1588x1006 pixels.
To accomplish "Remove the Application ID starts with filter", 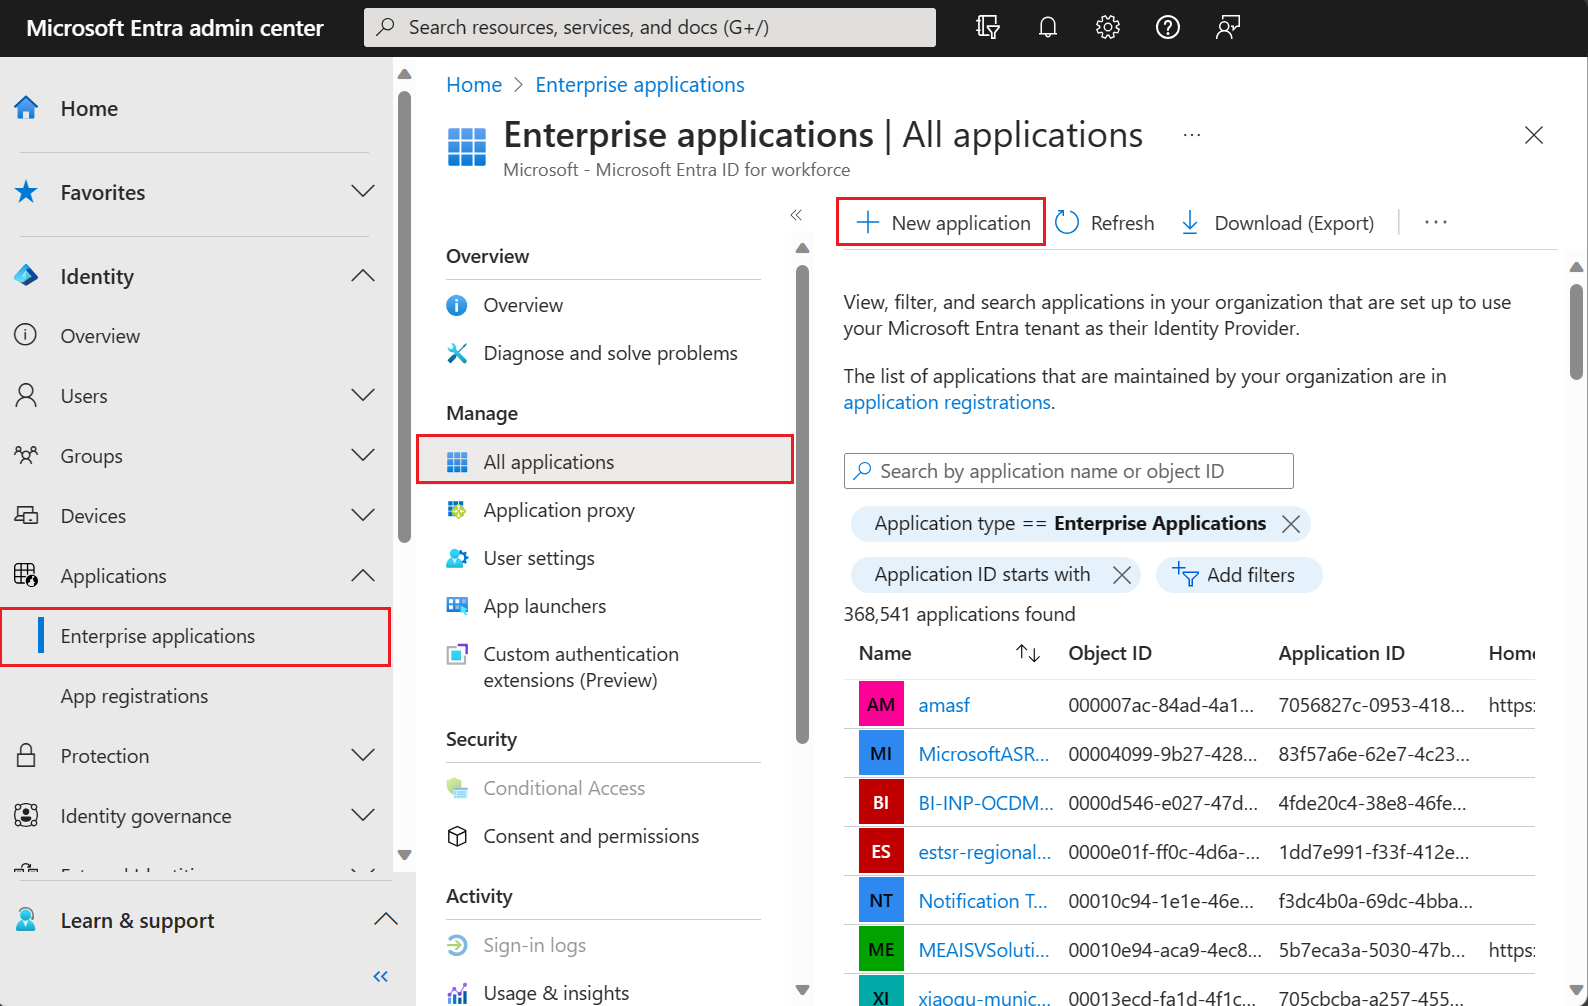I will click(x=1122, y=575).
